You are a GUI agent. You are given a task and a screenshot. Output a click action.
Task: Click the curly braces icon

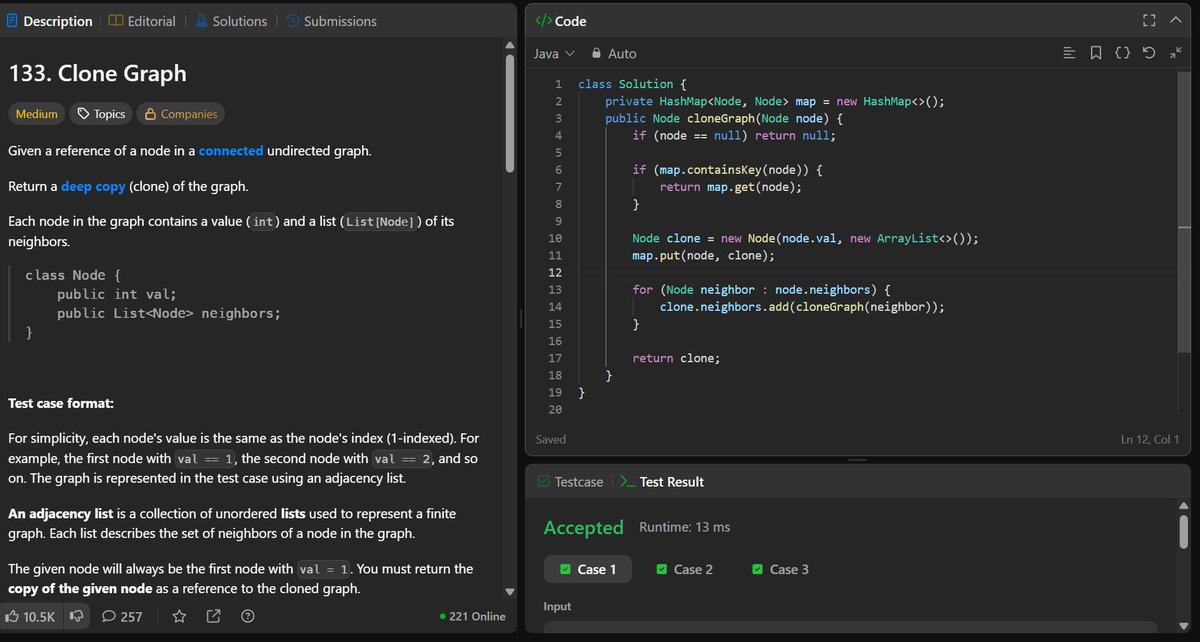pos(1123,53)
